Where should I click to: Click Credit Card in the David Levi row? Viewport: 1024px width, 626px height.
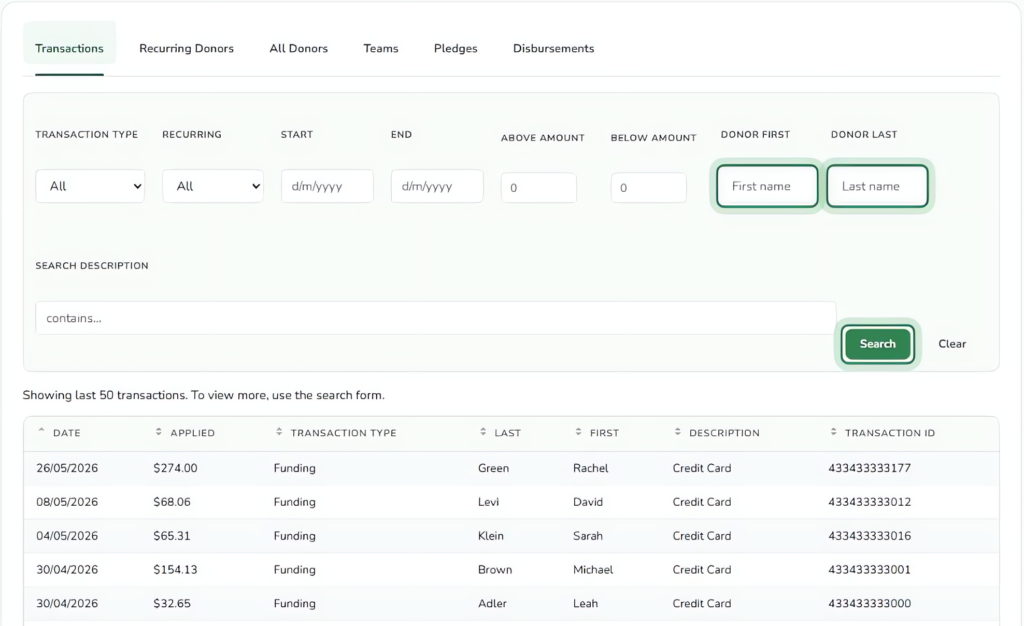702,502
